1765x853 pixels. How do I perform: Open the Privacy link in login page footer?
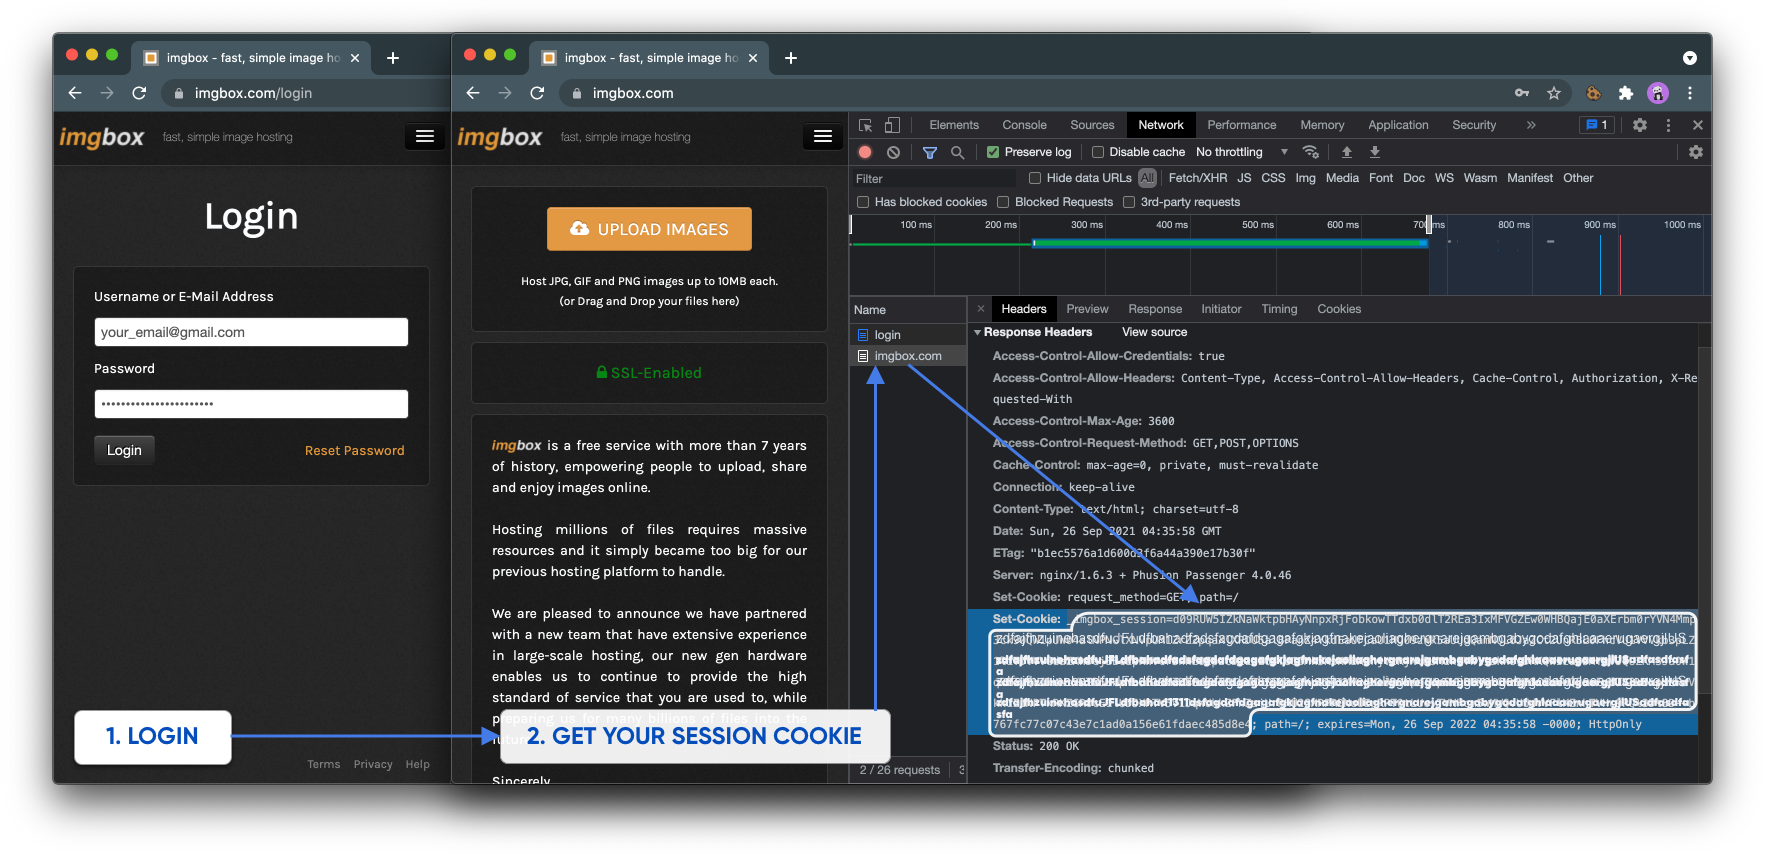tap(373, 764)
